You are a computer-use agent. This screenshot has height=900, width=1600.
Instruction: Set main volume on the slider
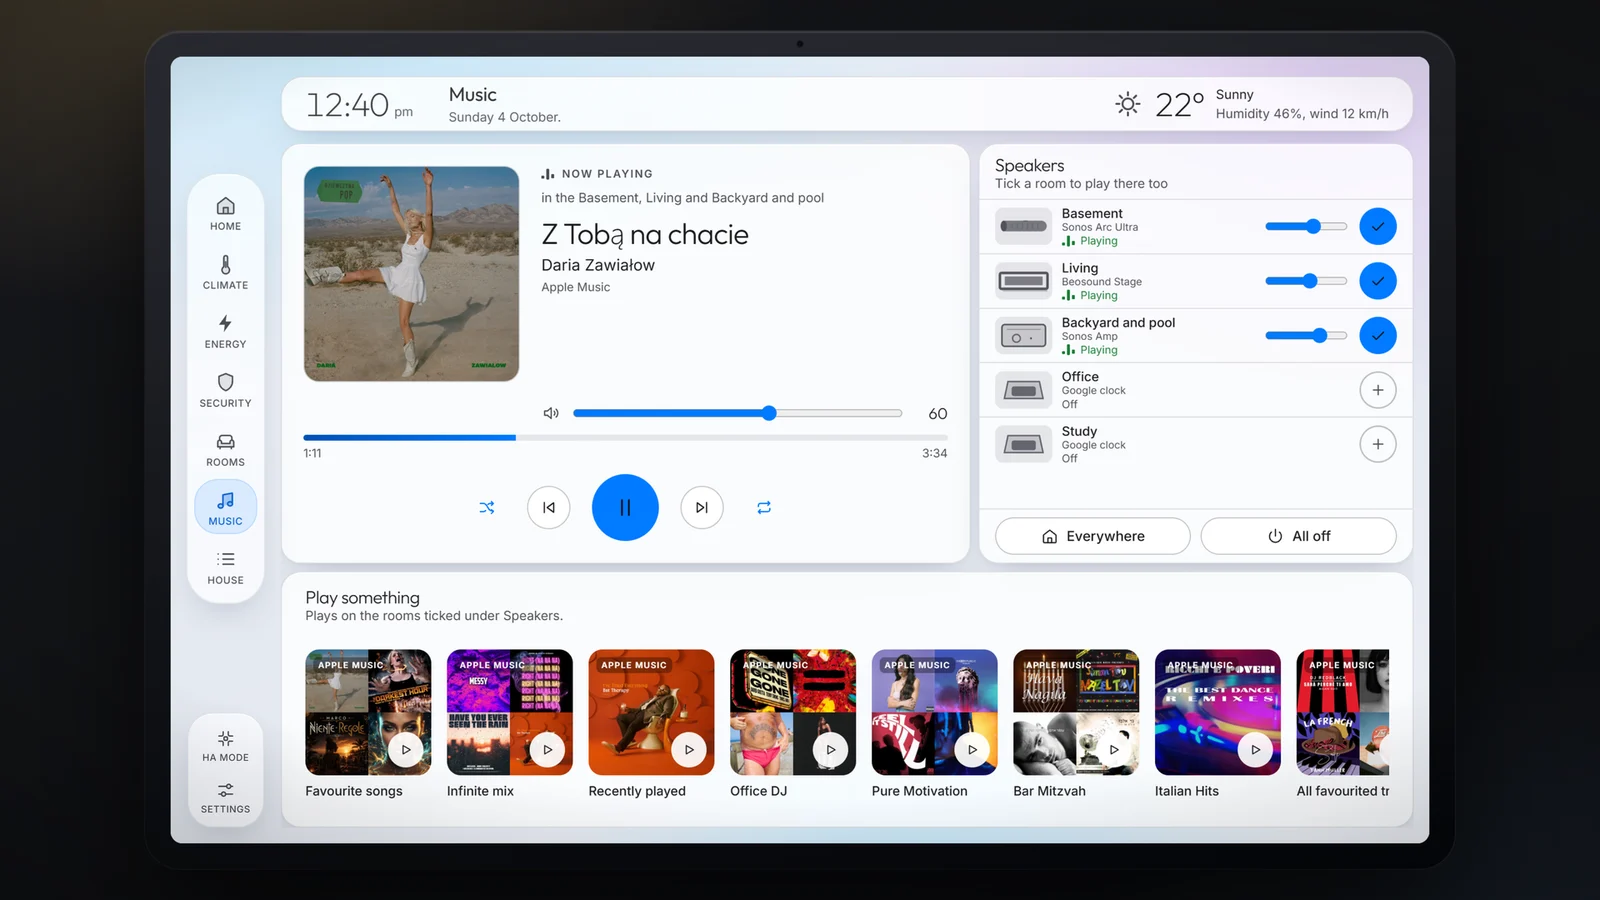(737, 413)
